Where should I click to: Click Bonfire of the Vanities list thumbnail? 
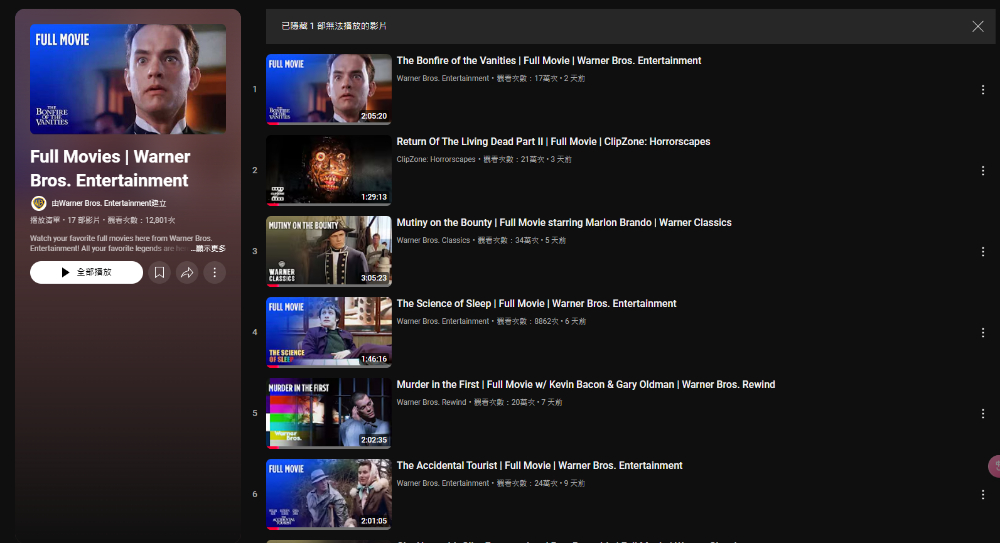tap(328, 89)
